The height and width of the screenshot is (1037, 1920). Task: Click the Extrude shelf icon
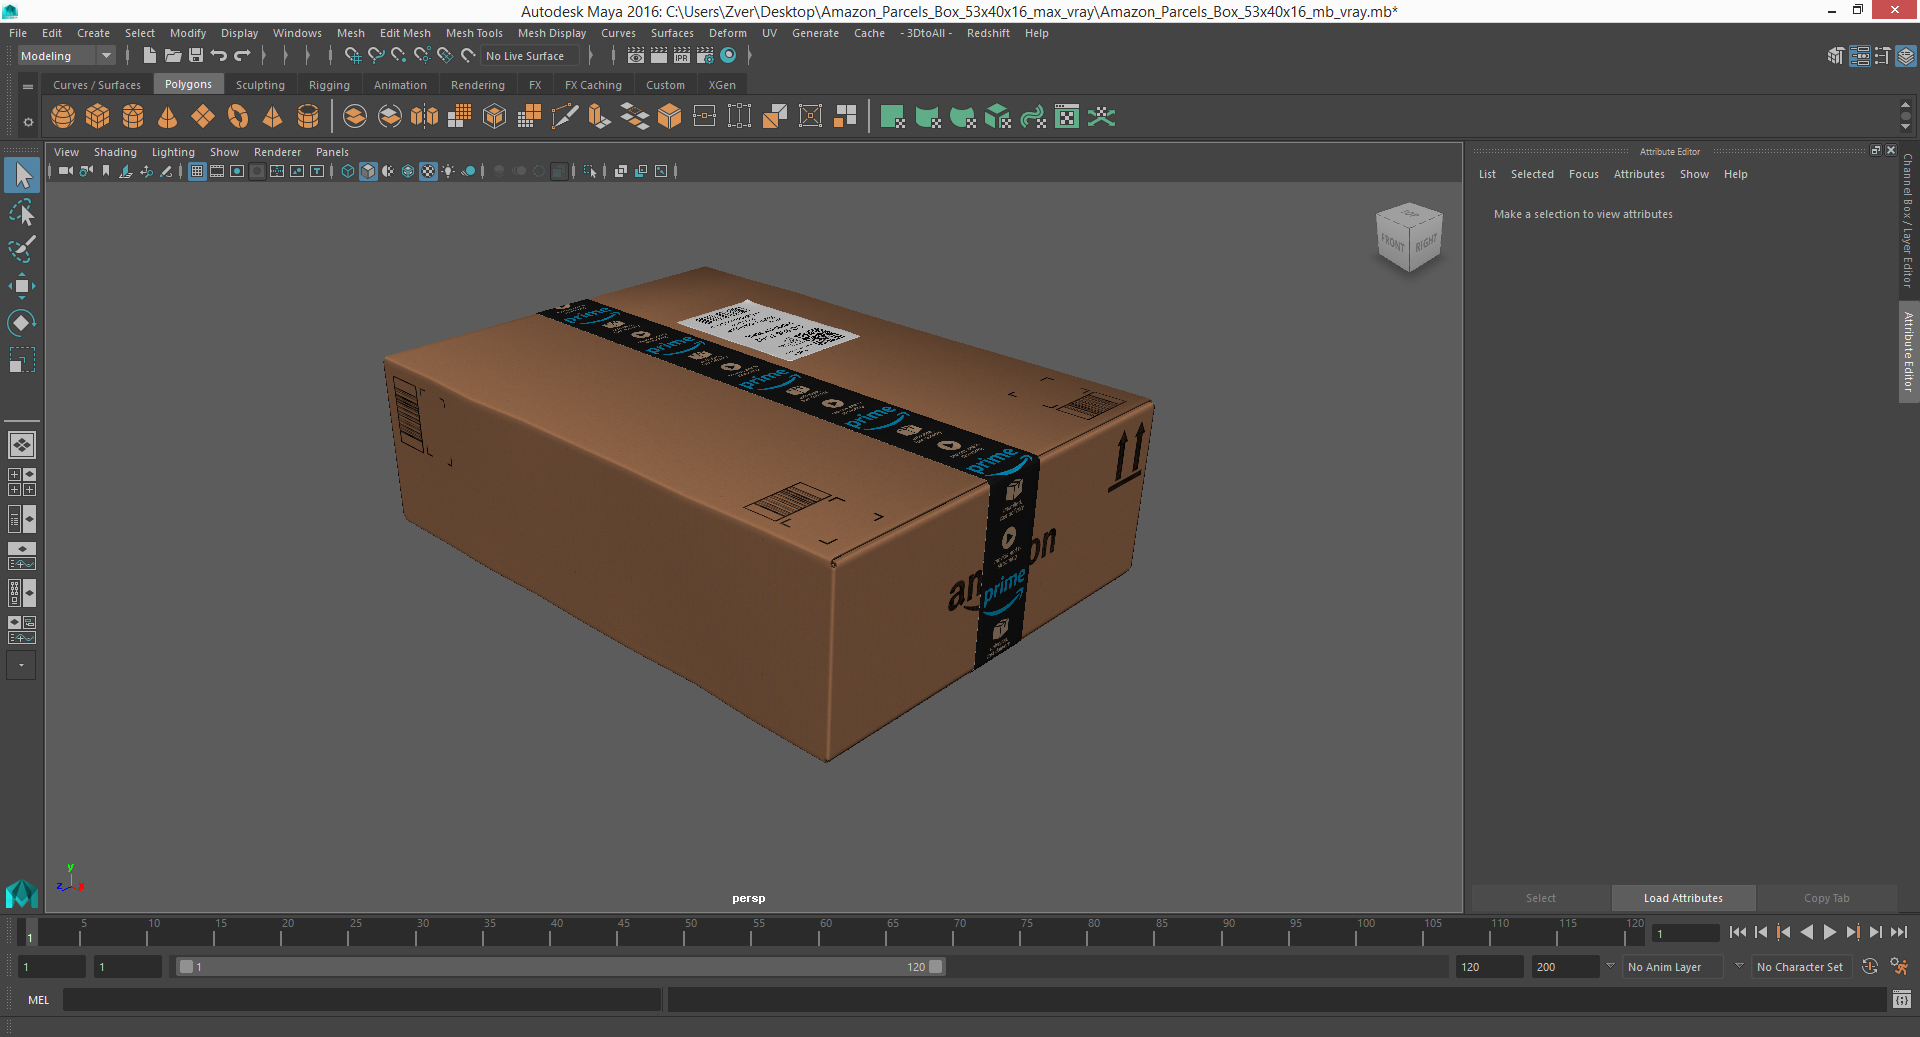click(600, 117)
